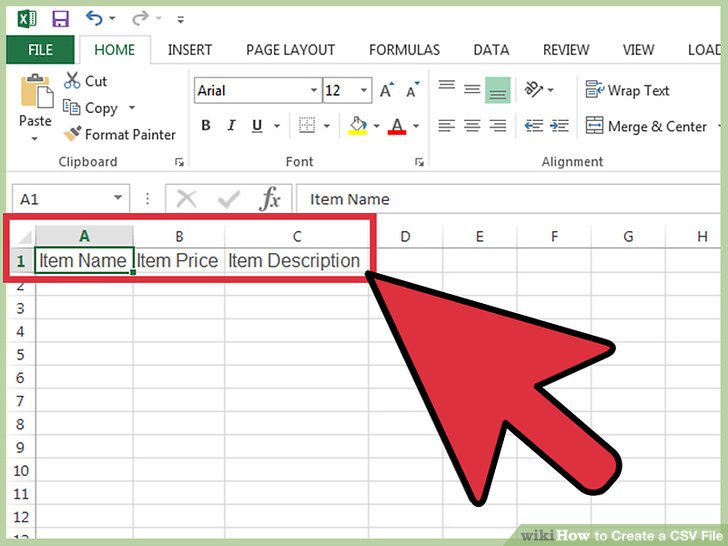Open the undo history dropdown
Image resolution: width=728 pixels, height=546 pixels.
coord(112,19)
